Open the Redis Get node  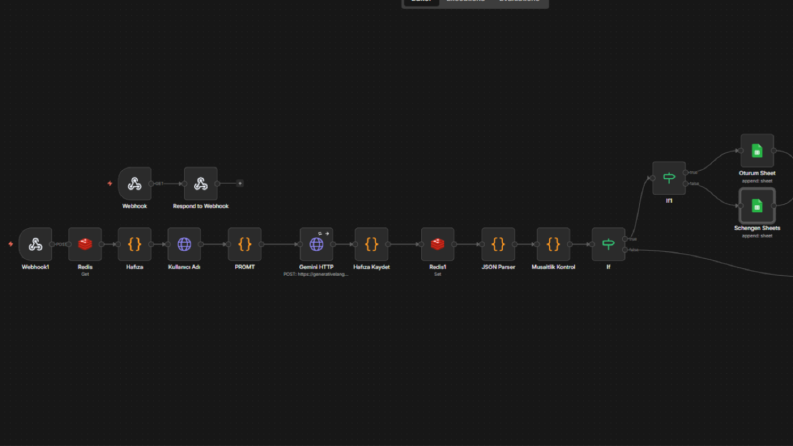point(85,244)
